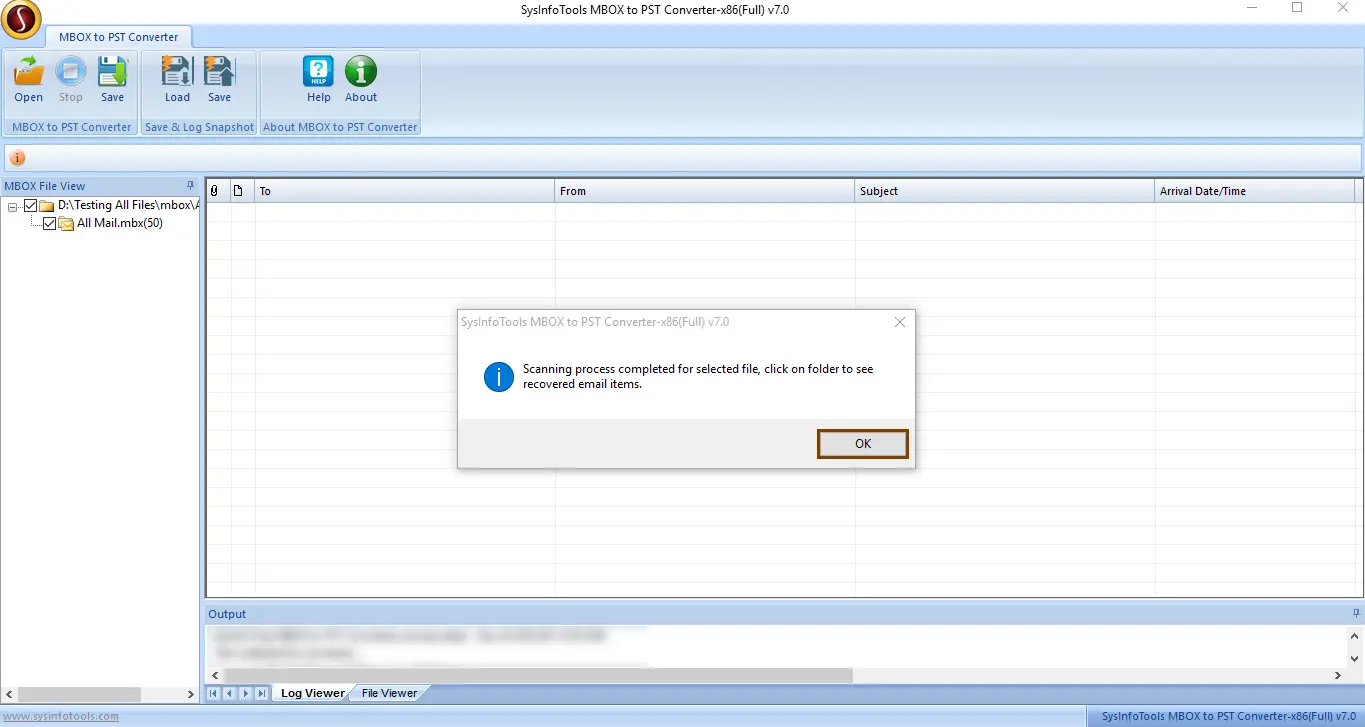Uncheck the All Mail.mbx checkbox
Screen dimensions: 1365x727
tap(49, 224)
